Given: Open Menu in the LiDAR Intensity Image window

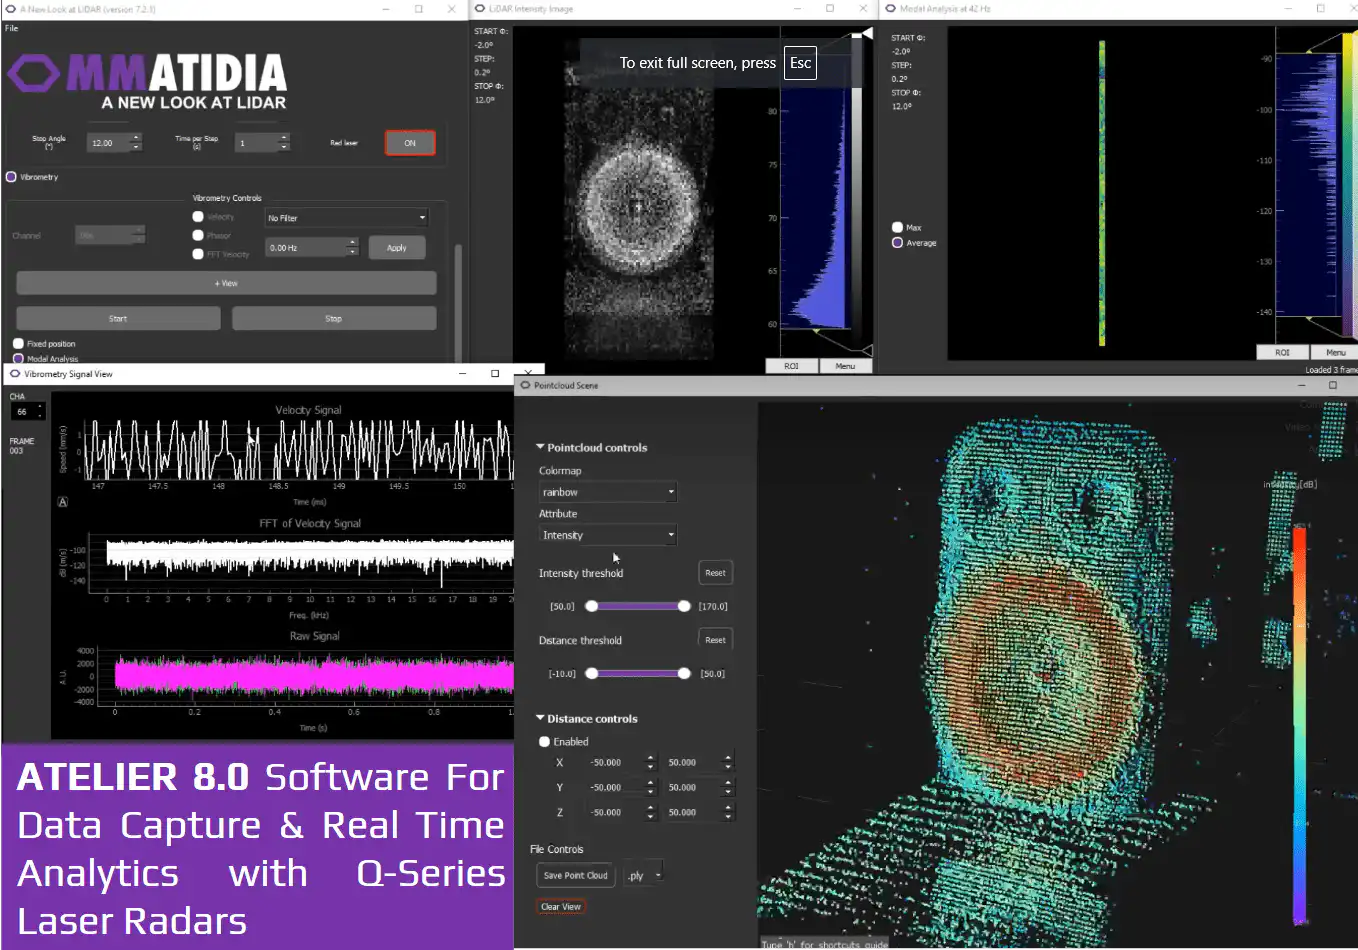Looking at the screenshot, I should (x=845, y=366).
